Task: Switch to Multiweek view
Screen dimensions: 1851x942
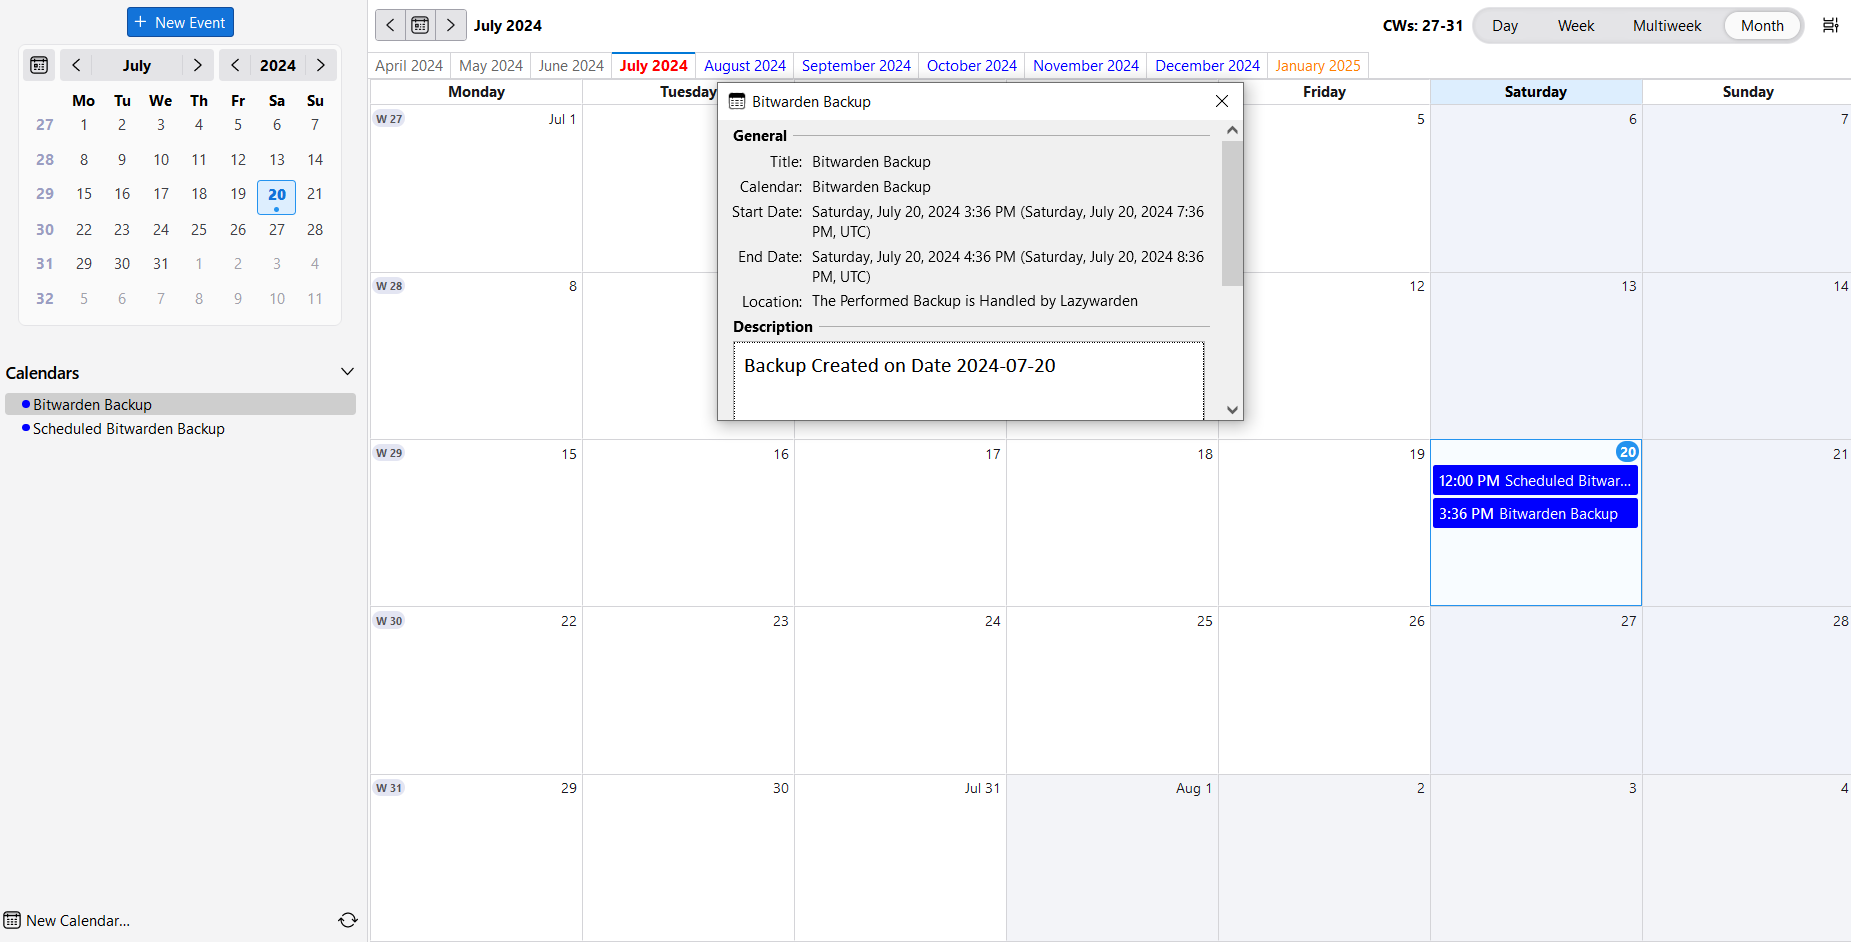Action: coord(1667,26)
